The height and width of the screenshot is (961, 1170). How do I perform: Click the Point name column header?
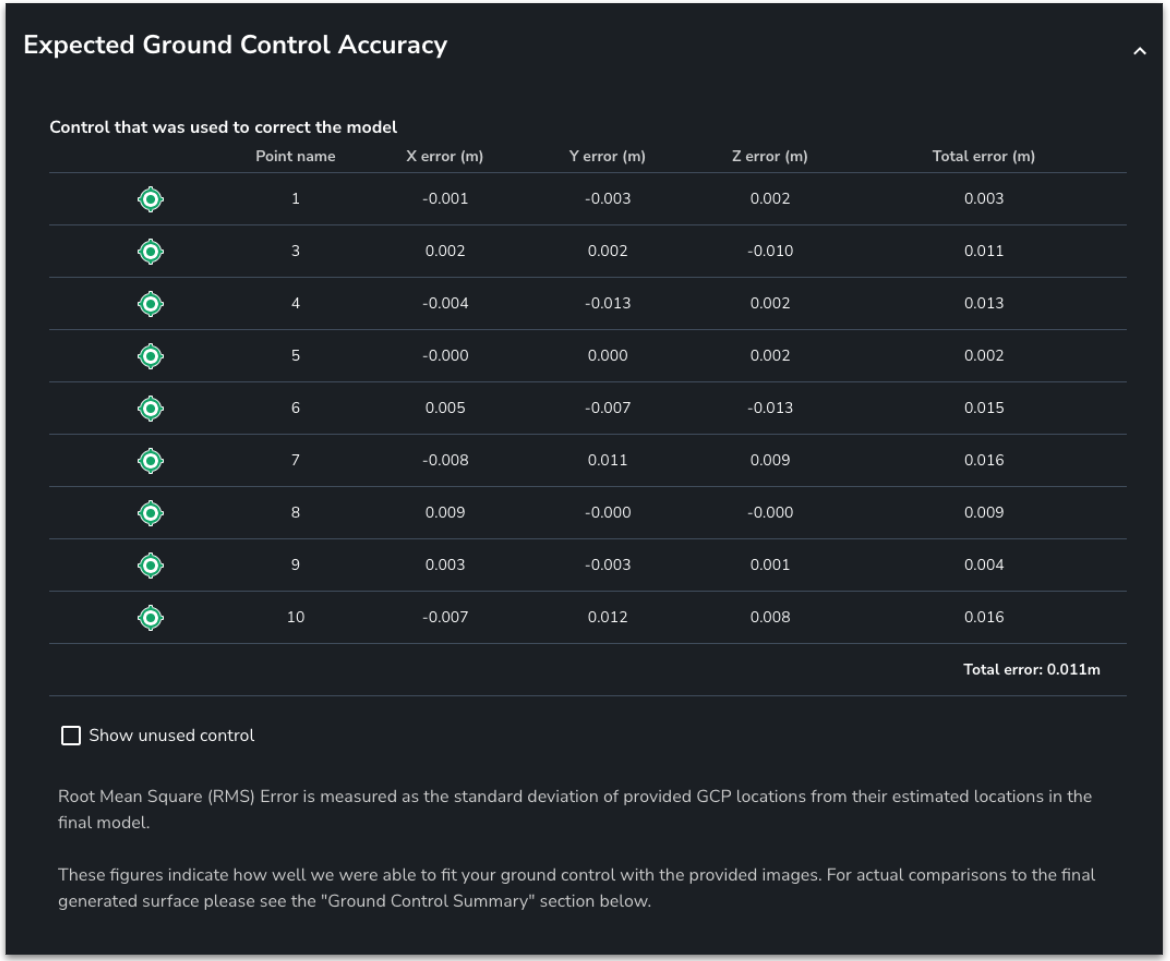click(295, 156)
